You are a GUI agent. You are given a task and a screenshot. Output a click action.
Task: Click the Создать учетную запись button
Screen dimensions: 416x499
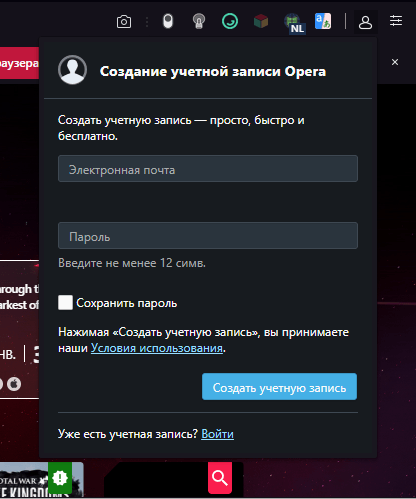pyautogui.click(x=279, y=387)
